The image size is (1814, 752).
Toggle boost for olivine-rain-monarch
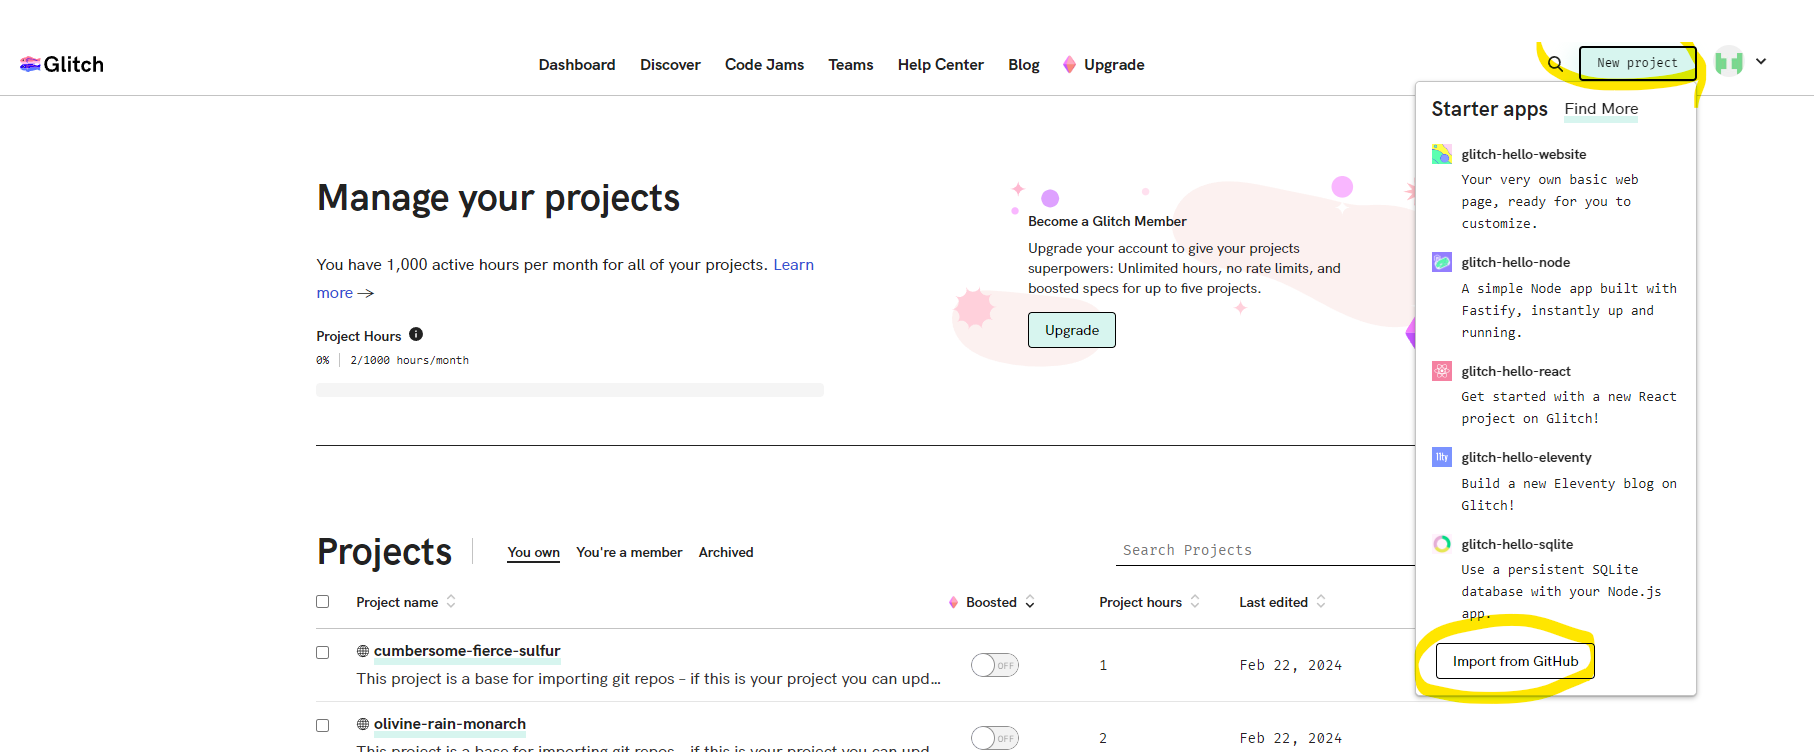[995, 738]
